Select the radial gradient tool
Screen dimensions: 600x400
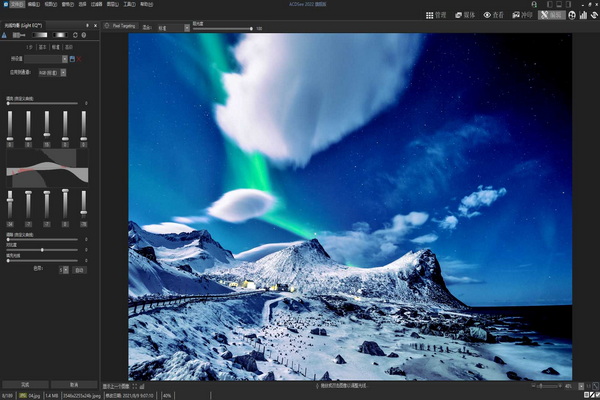click(x=60, y=35)
